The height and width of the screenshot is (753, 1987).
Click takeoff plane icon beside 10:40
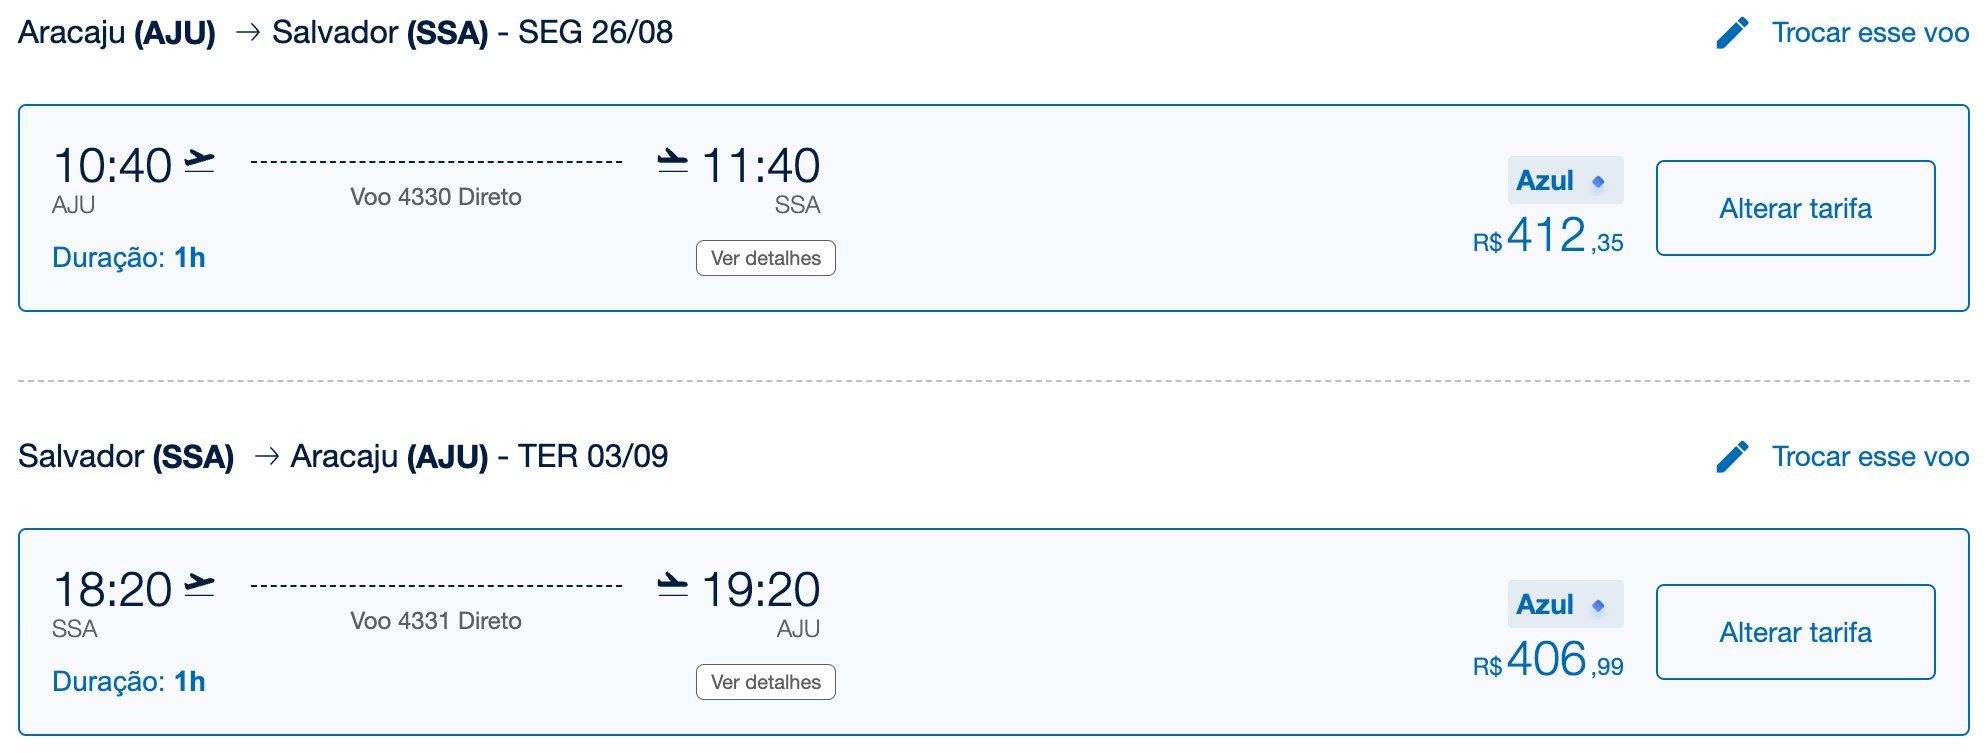click(x=200, y=161)
